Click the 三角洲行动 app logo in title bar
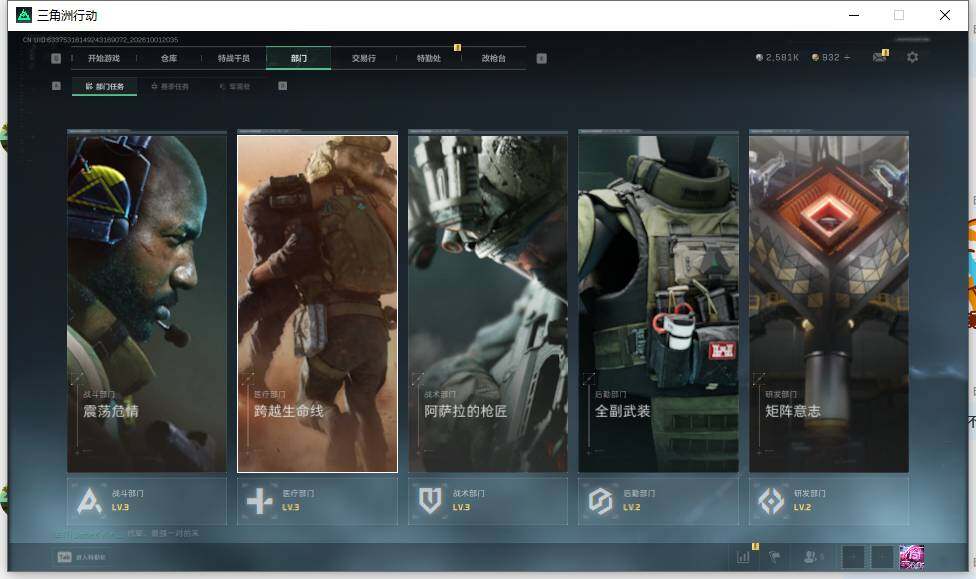The height and width of the screenshot is (579, 976). pos(24,15)
